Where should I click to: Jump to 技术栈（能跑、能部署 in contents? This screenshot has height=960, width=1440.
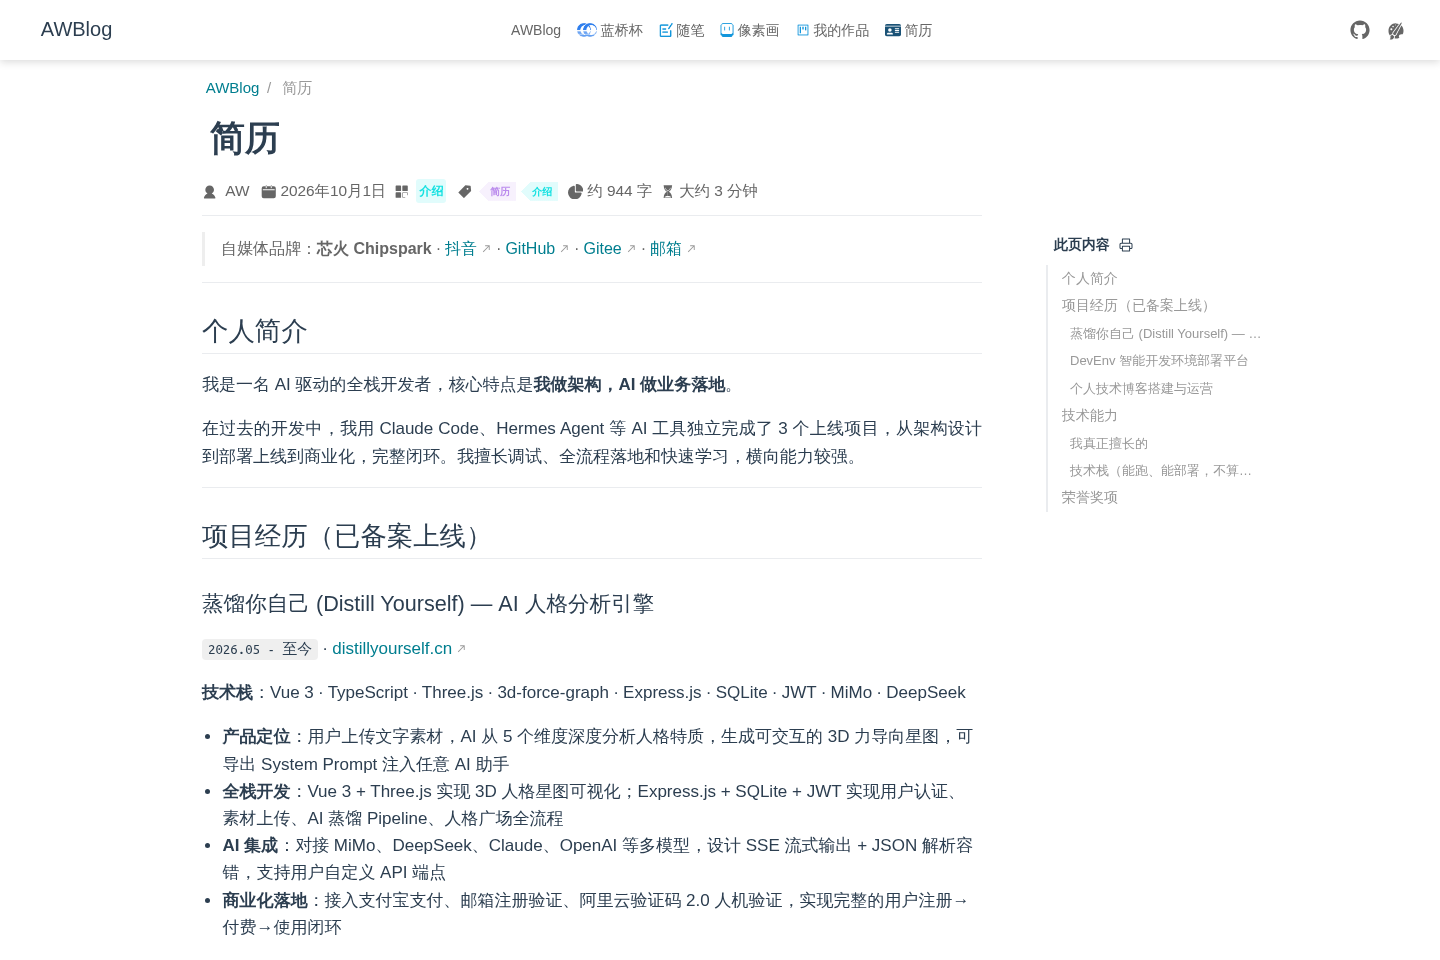point(1160,470)
